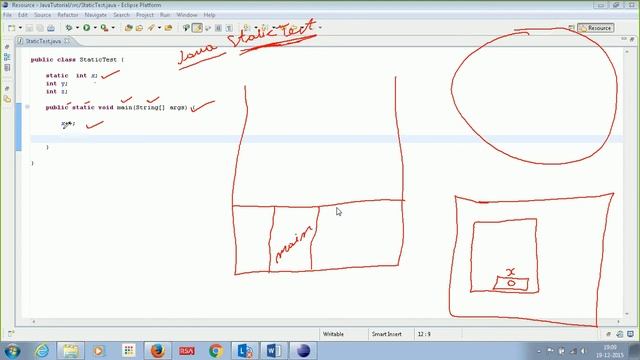The width and height of the screenshot is (640, 360).
Task: Open the Help menu
Action: click(x=209, y=15)
